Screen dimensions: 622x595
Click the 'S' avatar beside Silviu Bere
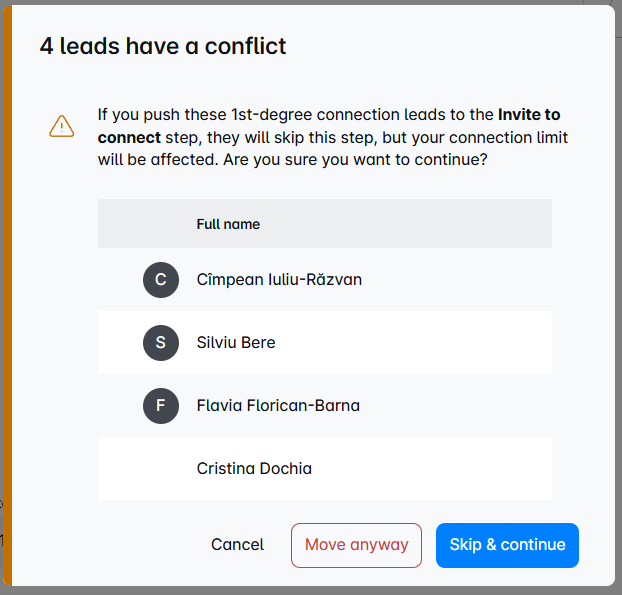(x=161, y=343)
